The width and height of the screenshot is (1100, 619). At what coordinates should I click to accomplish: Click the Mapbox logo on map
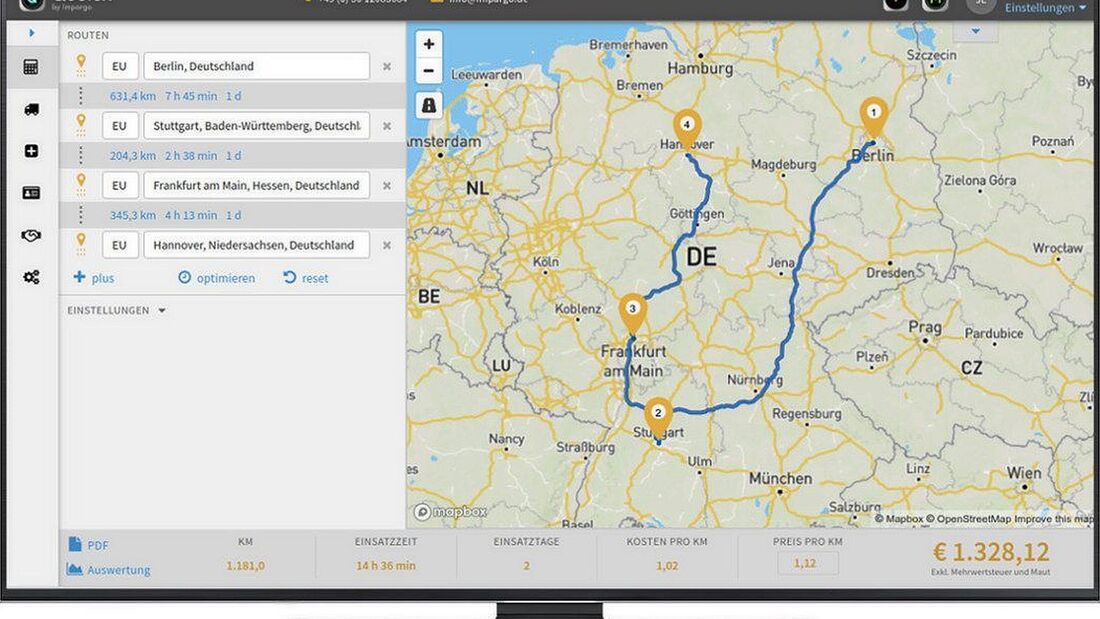(450, 512)
